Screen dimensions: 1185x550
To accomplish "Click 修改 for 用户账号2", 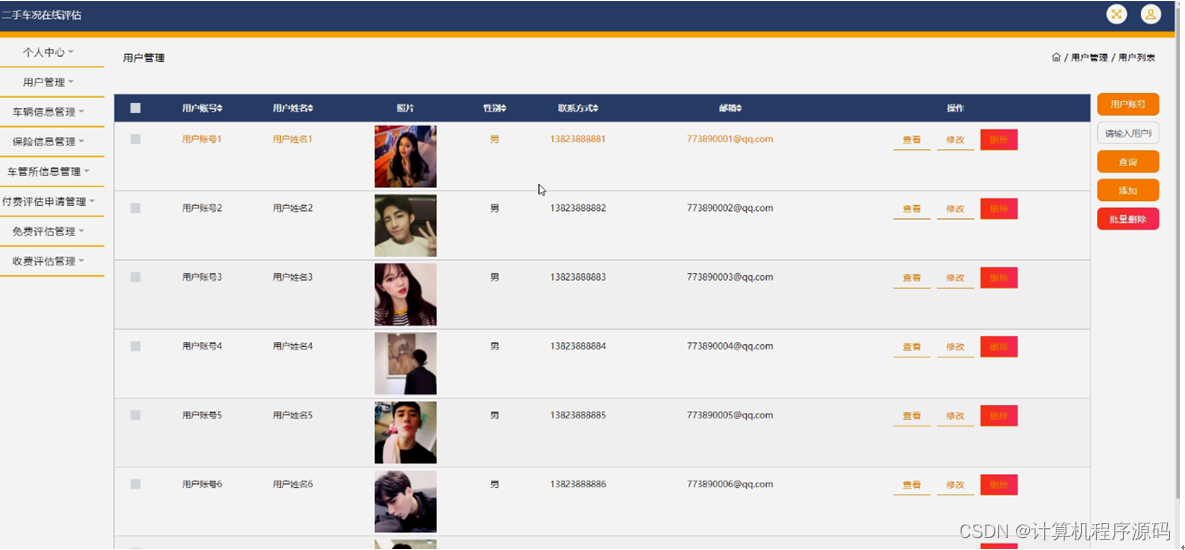I will tap(955, 209).
